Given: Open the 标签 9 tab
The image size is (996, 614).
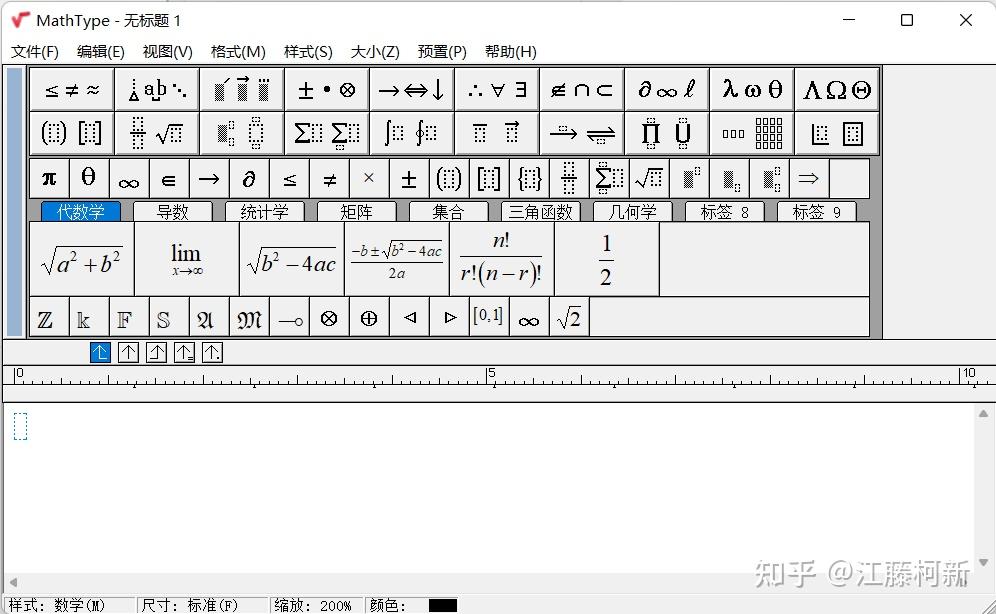Looking at the screenshot, I should [x=817, y=211].
